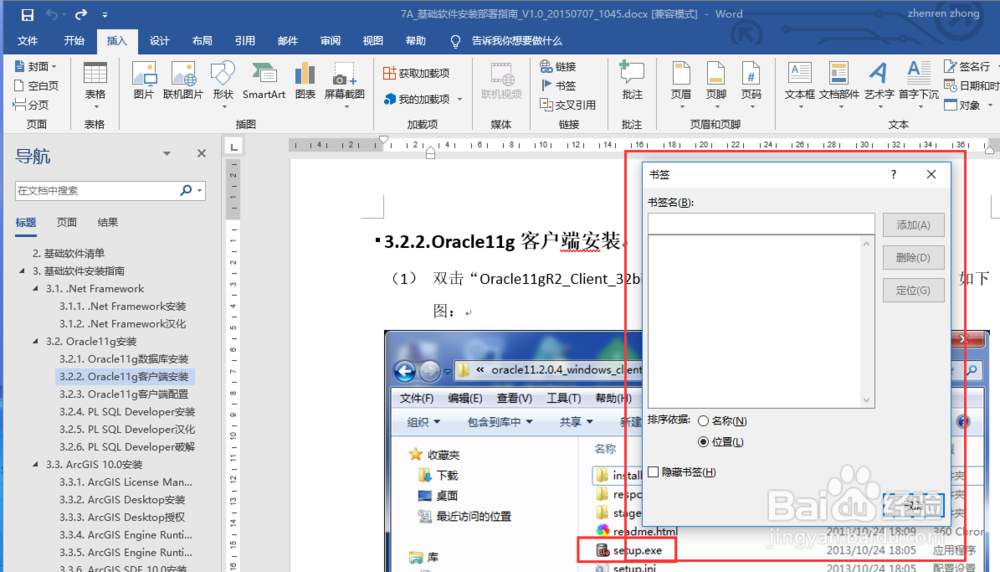Click the 书签名(B) text field
This screenshot has height=572, width=1000.
[761, 224]
